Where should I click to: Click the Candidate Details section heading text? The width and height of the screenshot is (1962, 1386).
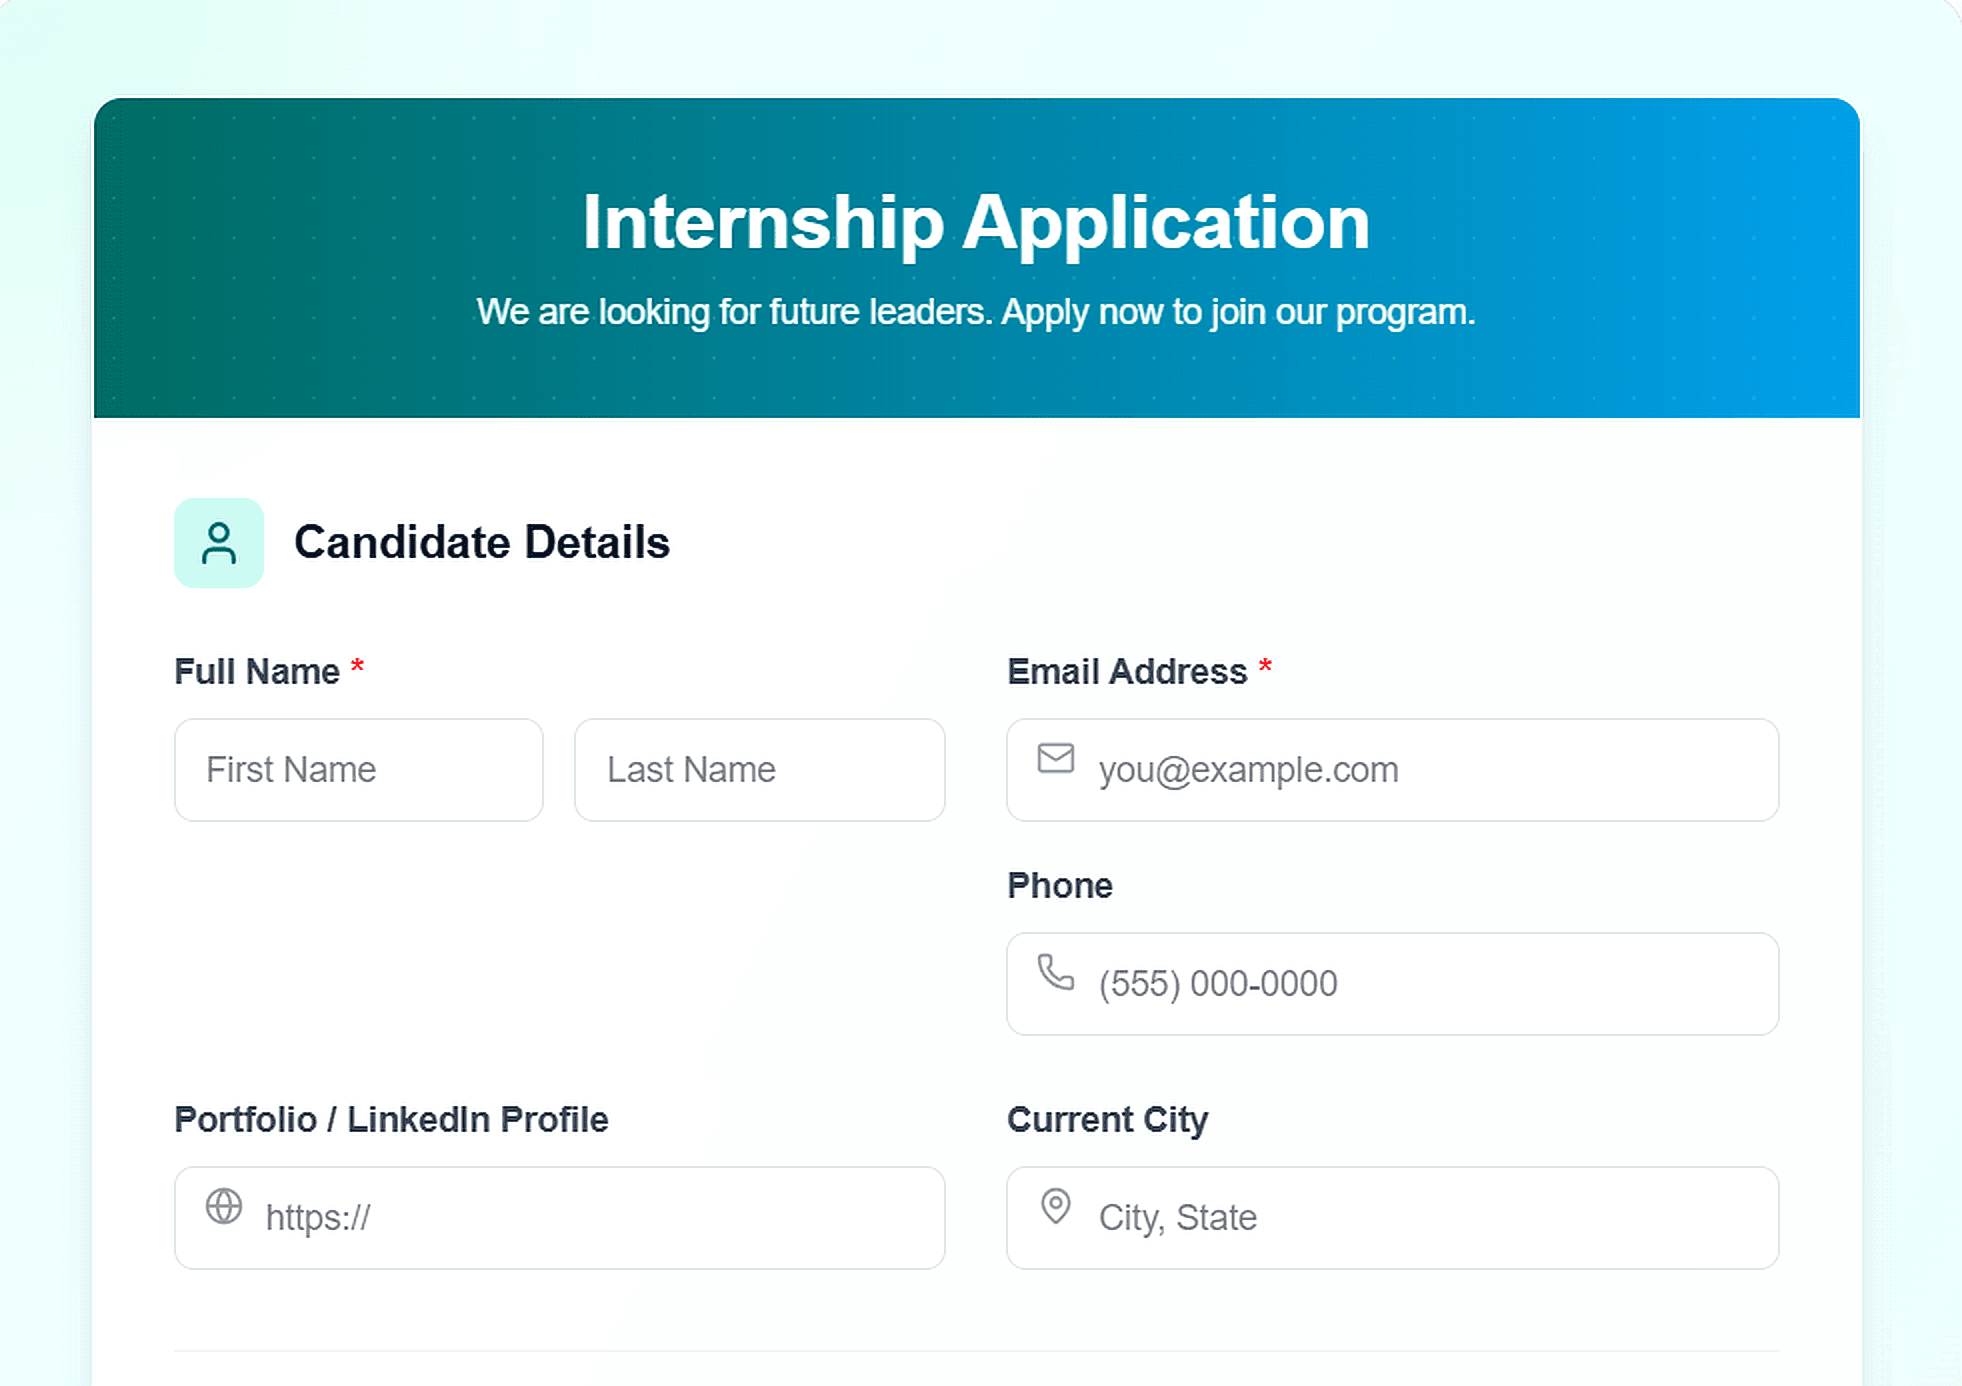point(482,543)
